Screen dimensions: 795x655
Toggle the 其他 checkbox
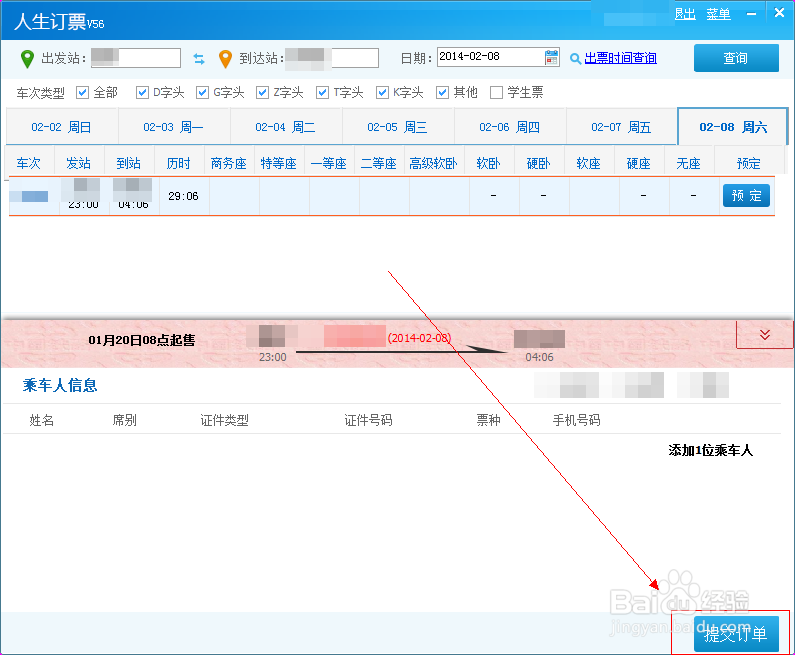[442, 92]
